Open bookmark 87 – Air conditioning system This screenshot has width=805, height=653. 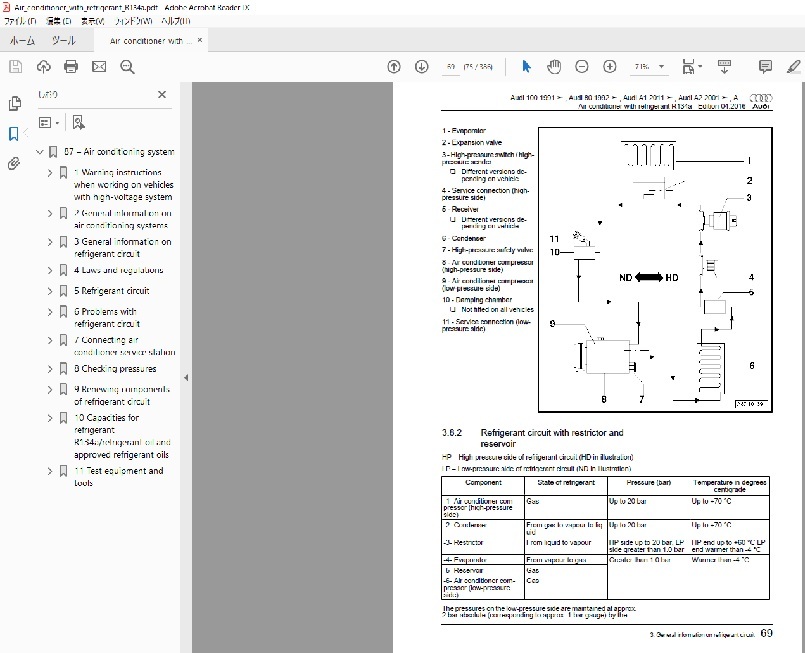(119, 152)
